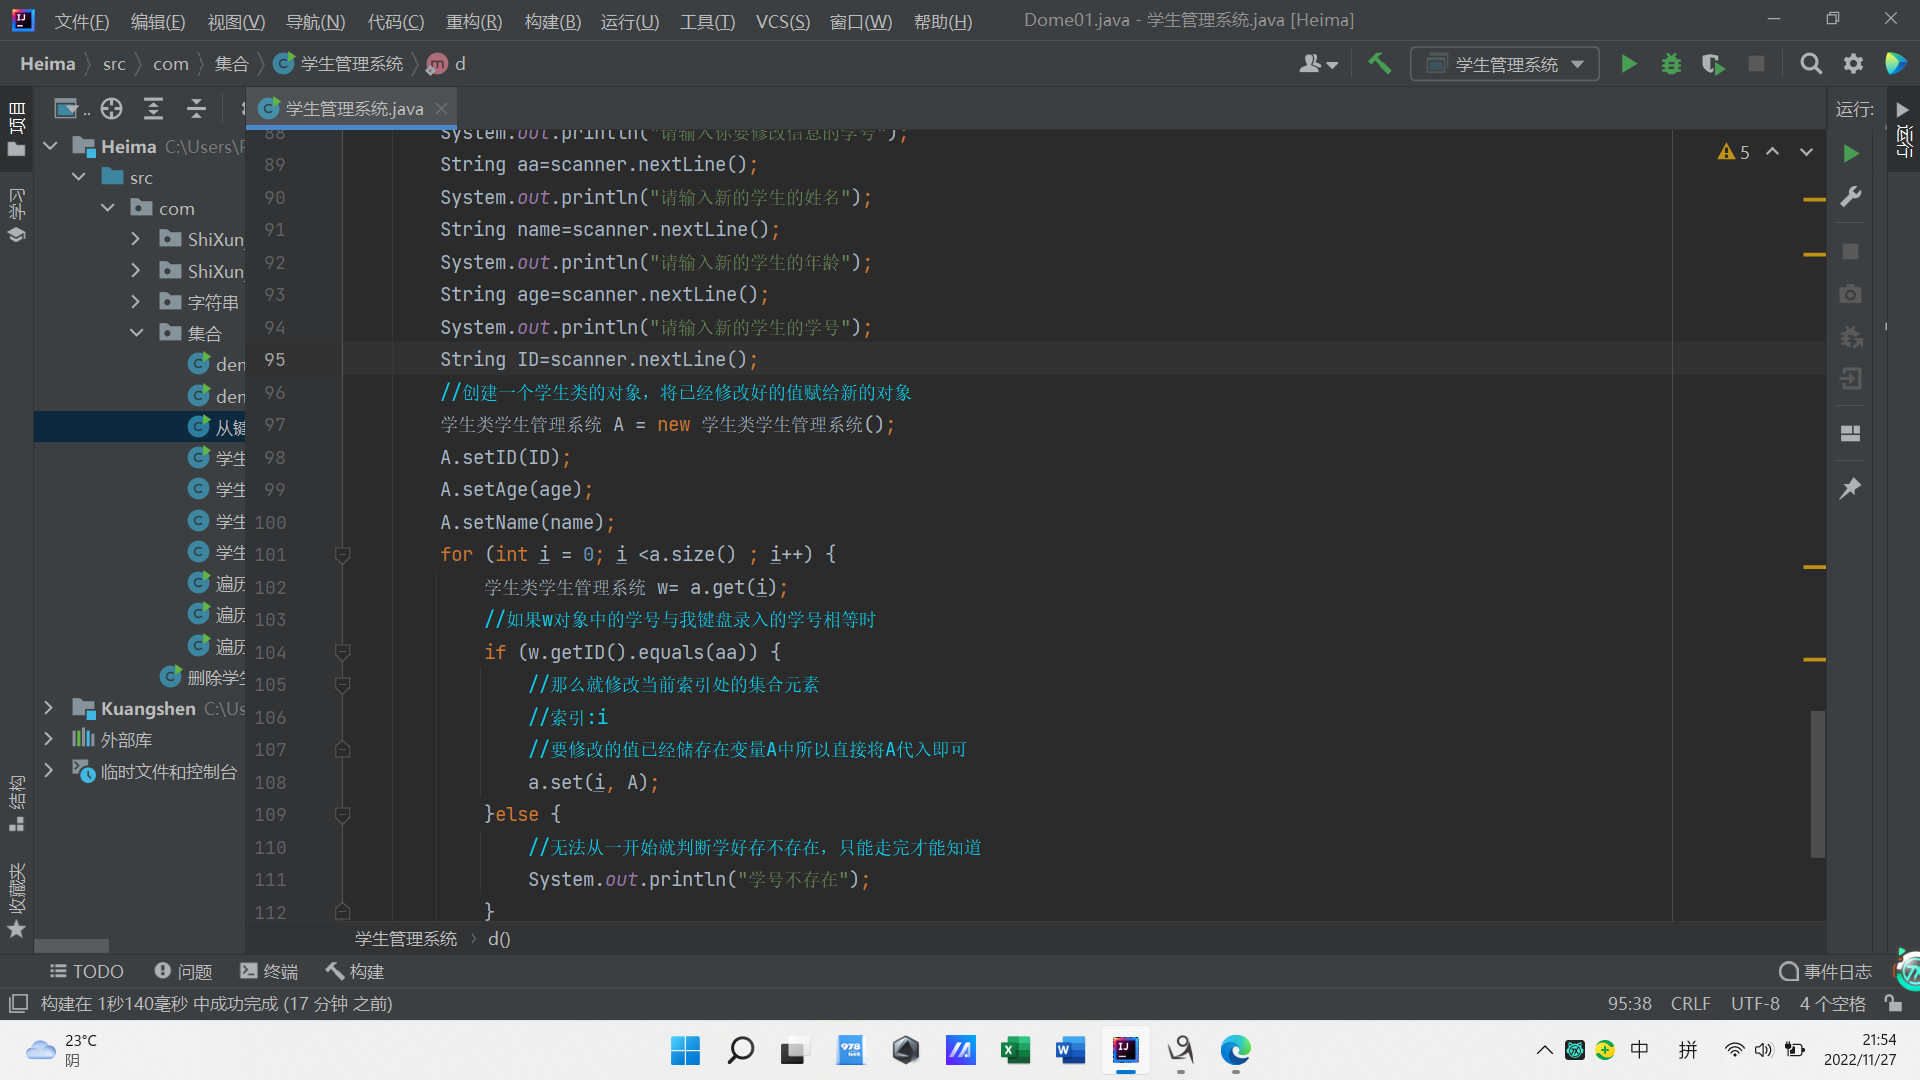Toggle read-only lock icon in status bar
The width and height of the screenshot is (1920, 1080).
pos(1892,1003)
